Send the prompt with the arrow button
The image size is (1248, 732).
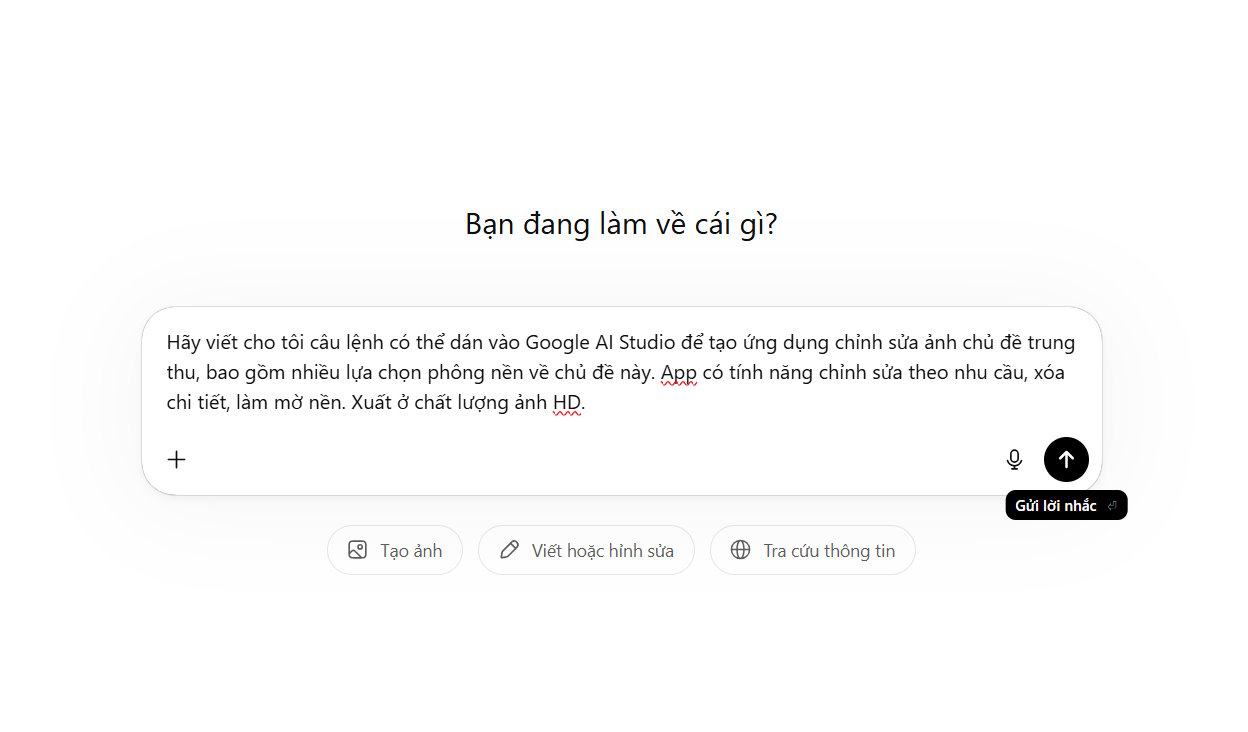click(1066, 460)
